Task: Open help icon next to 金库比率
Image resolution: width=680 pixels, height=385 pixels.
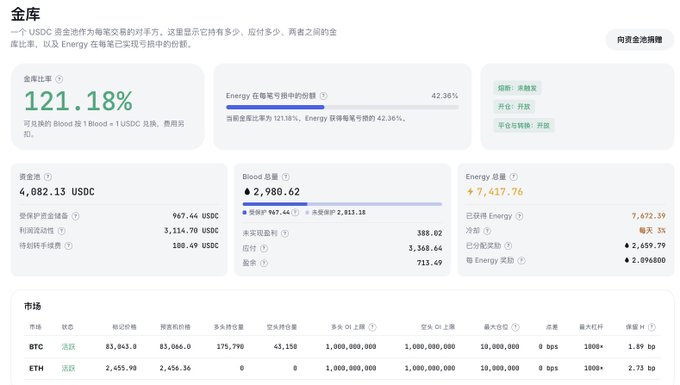Action: [59, 79]
